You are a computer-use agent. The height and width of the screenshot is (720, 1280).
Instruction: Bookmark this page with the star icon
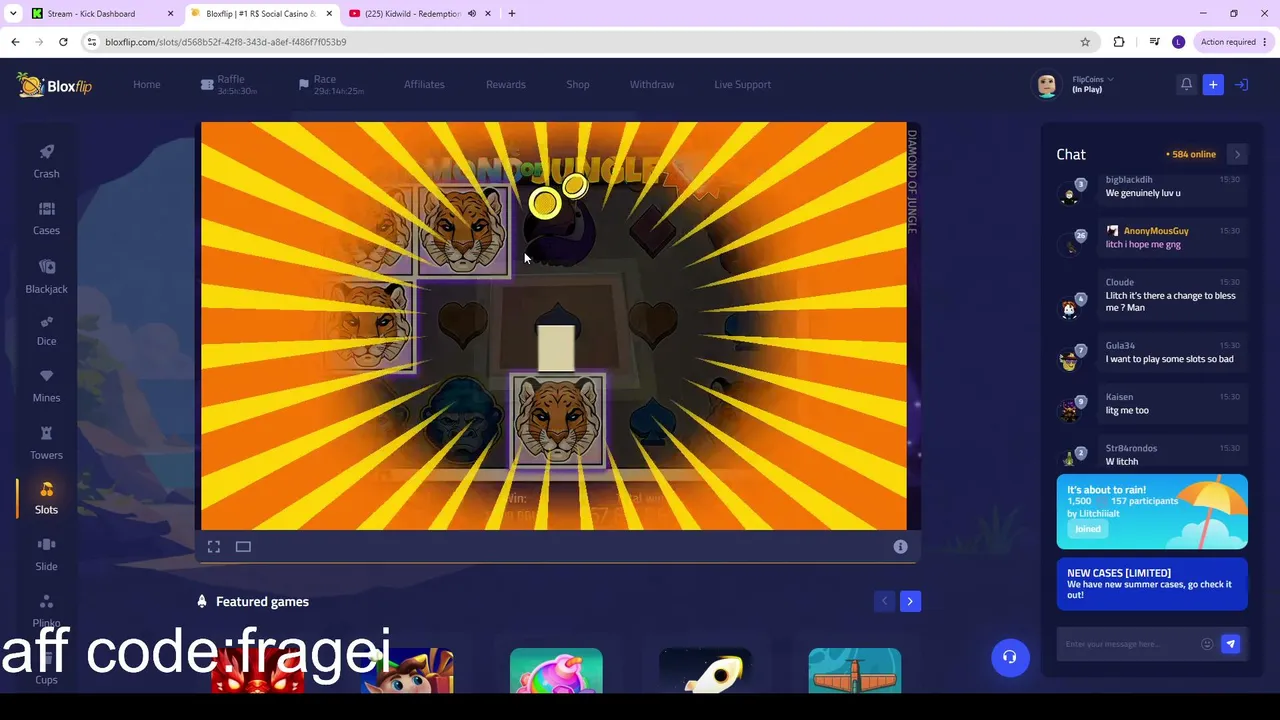(1085, 42)
